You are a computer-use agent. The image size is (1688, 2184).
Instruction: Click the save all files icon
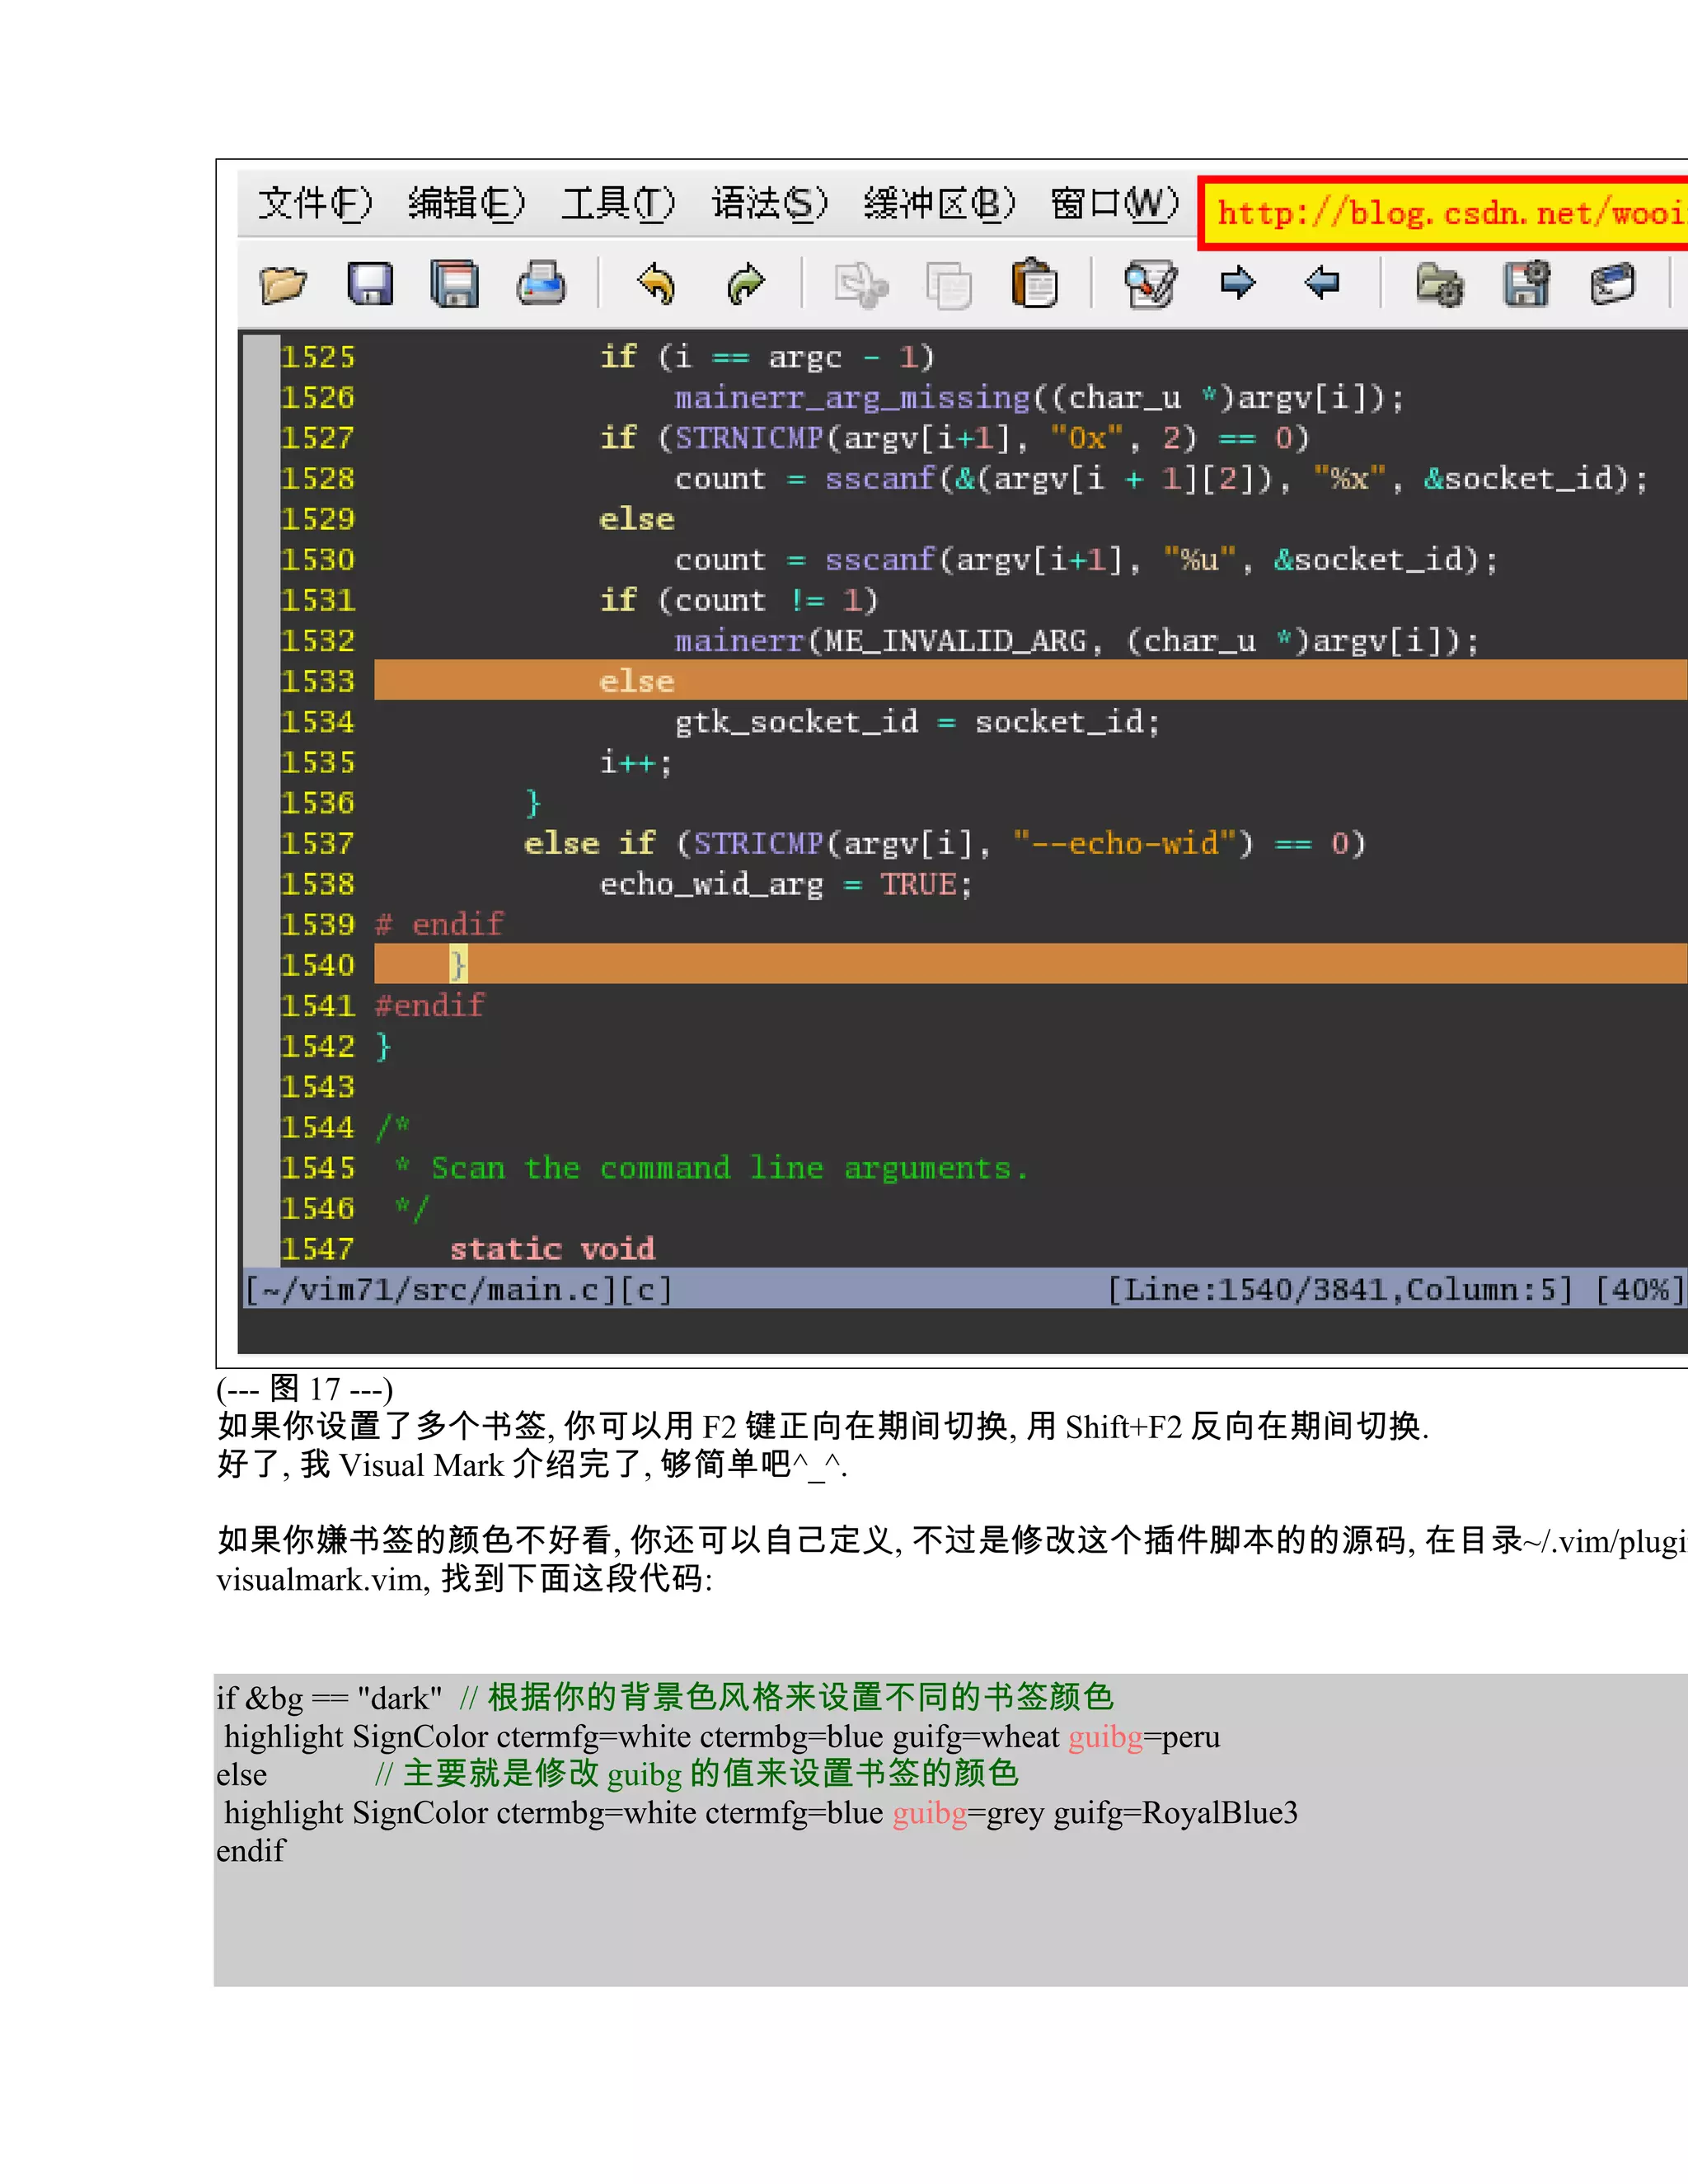pyautogui.click(x=455, y=284)
